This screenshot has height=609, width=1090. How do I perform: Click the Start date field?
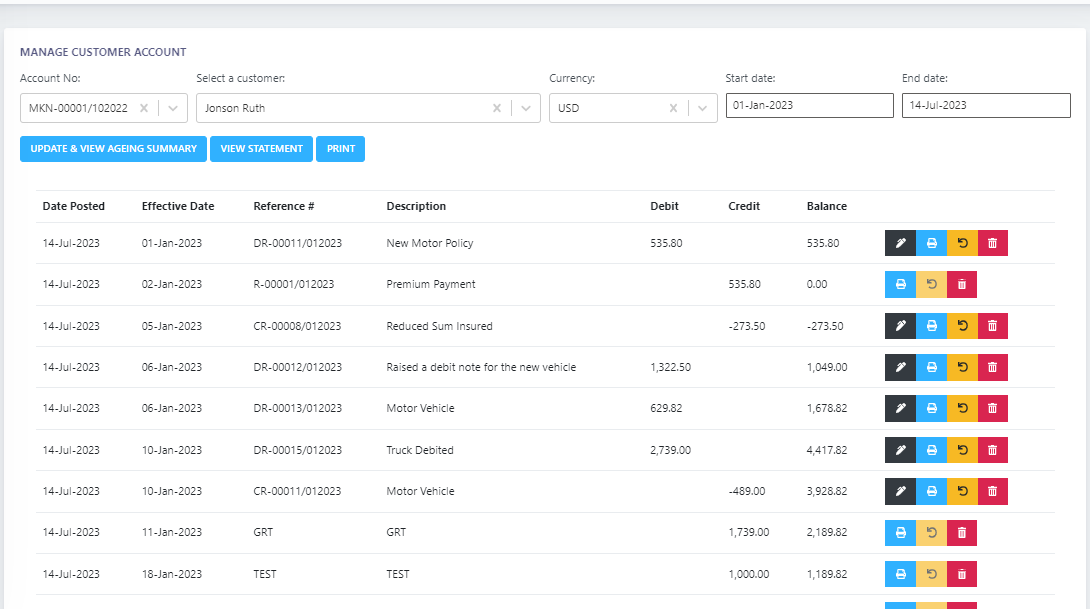point(809,106)
